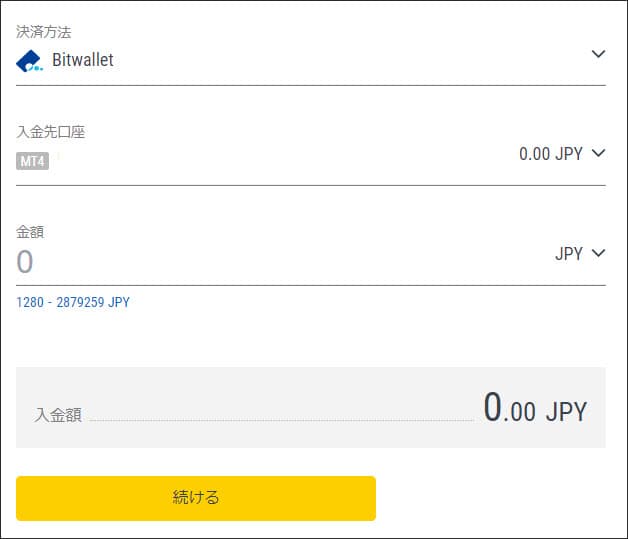Viewport: 628px width, 539px height.
Task: Click the large 0.00 JPY deposit total
Action: pos(535,408)
